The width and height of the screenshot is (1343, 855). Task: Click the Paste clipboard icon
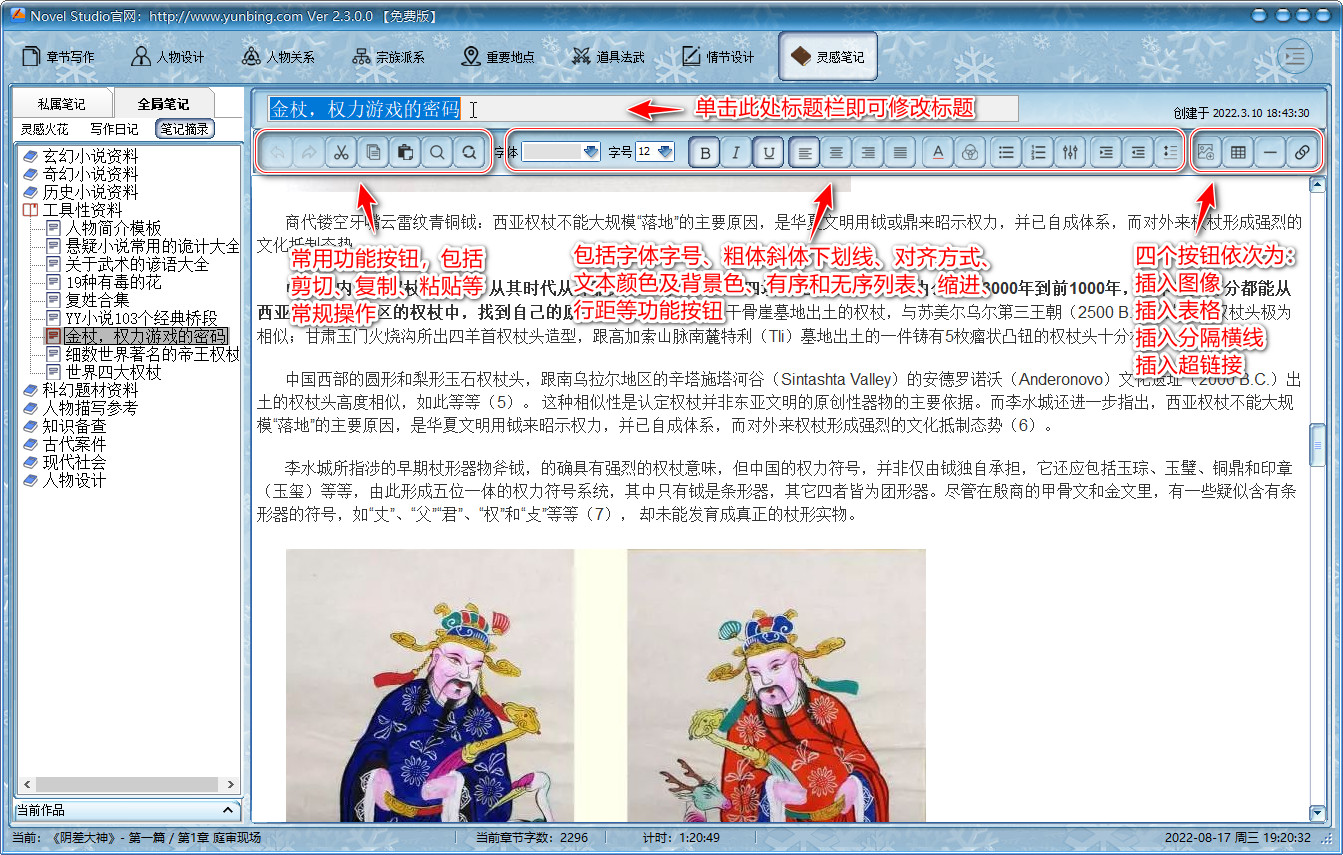pos(405,153)
